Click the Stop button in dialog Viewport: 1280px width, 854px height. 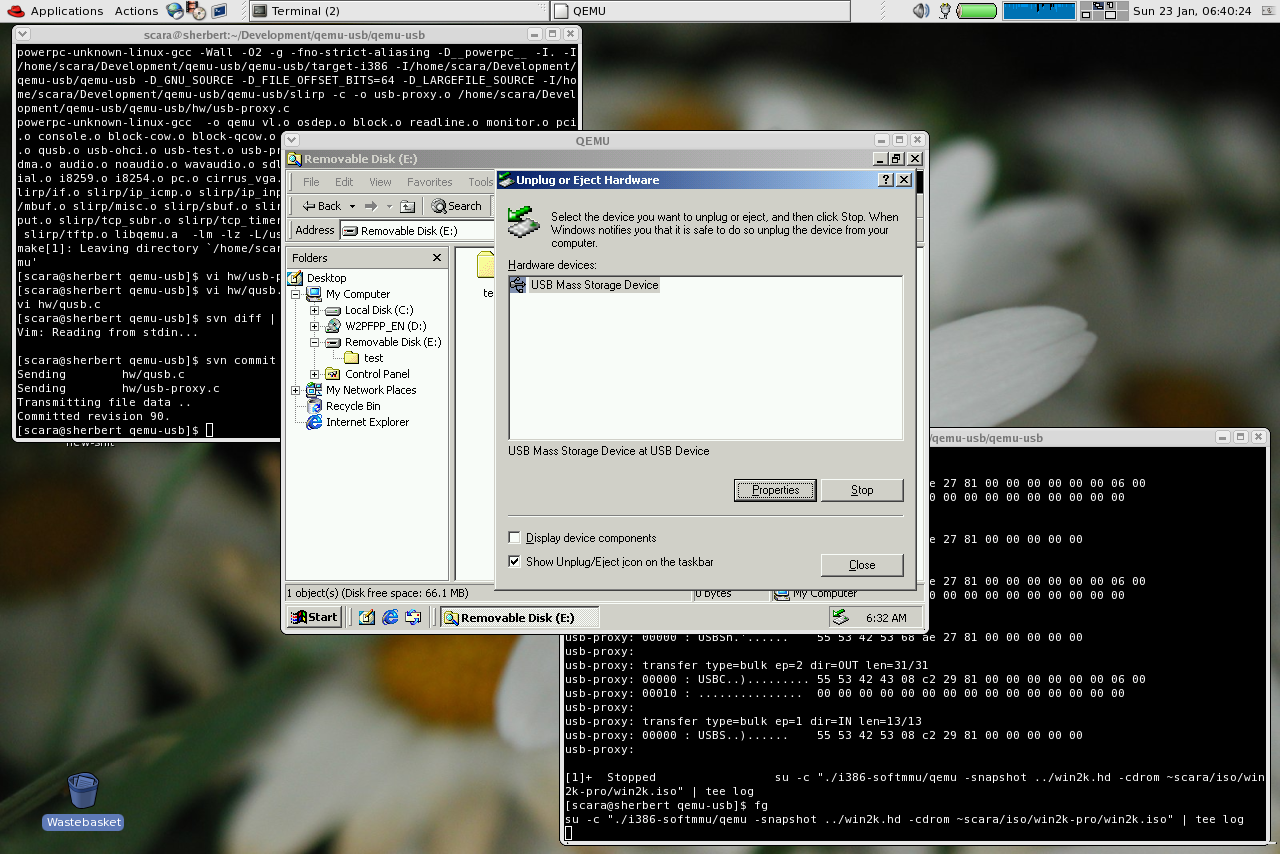(862, 490)
